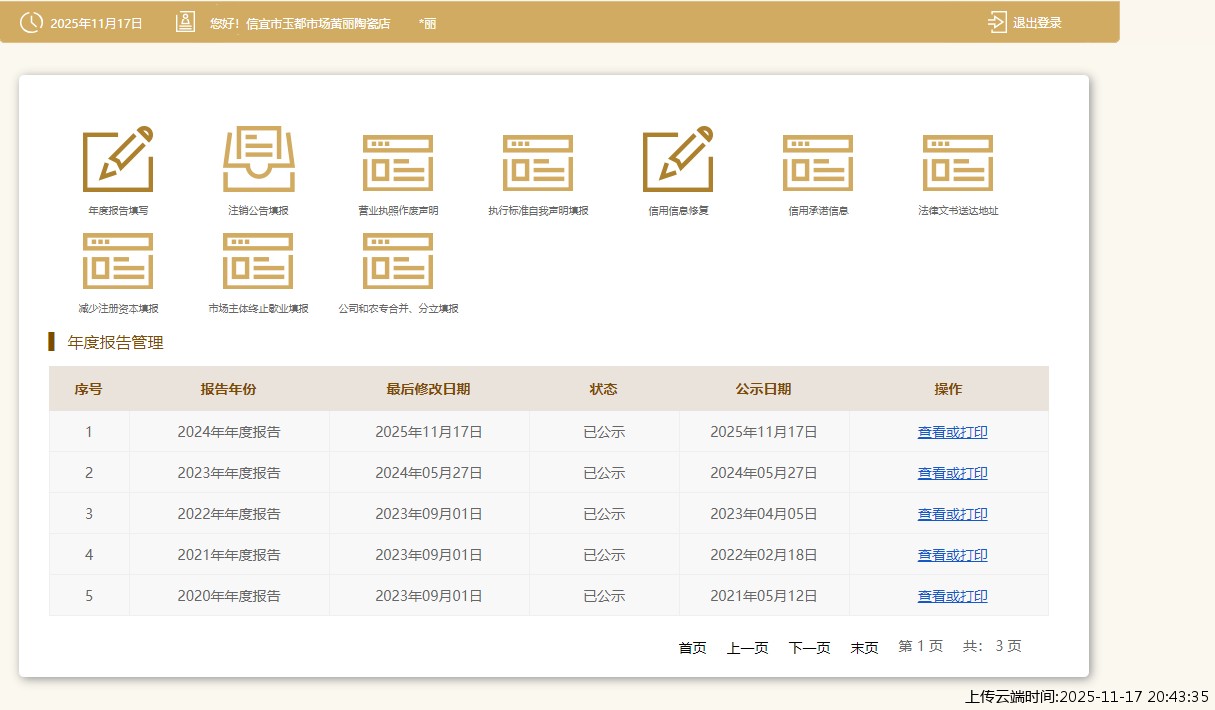Open 信用信息修复 icon

point(678,160)
